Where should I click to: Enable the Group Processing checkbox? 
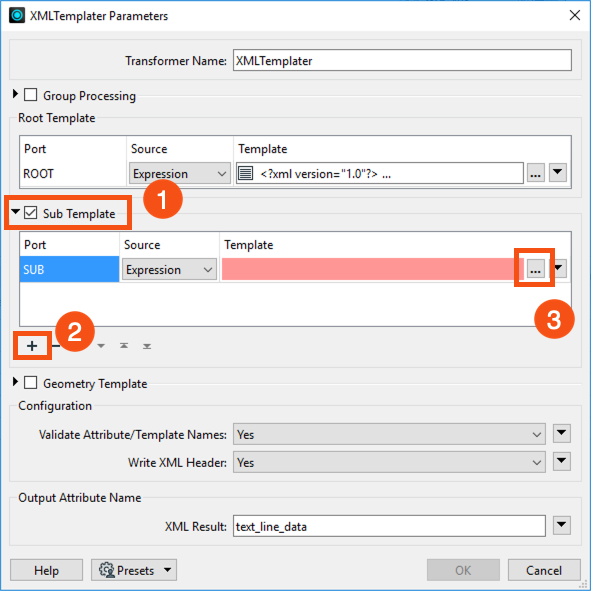click(31, 95)
